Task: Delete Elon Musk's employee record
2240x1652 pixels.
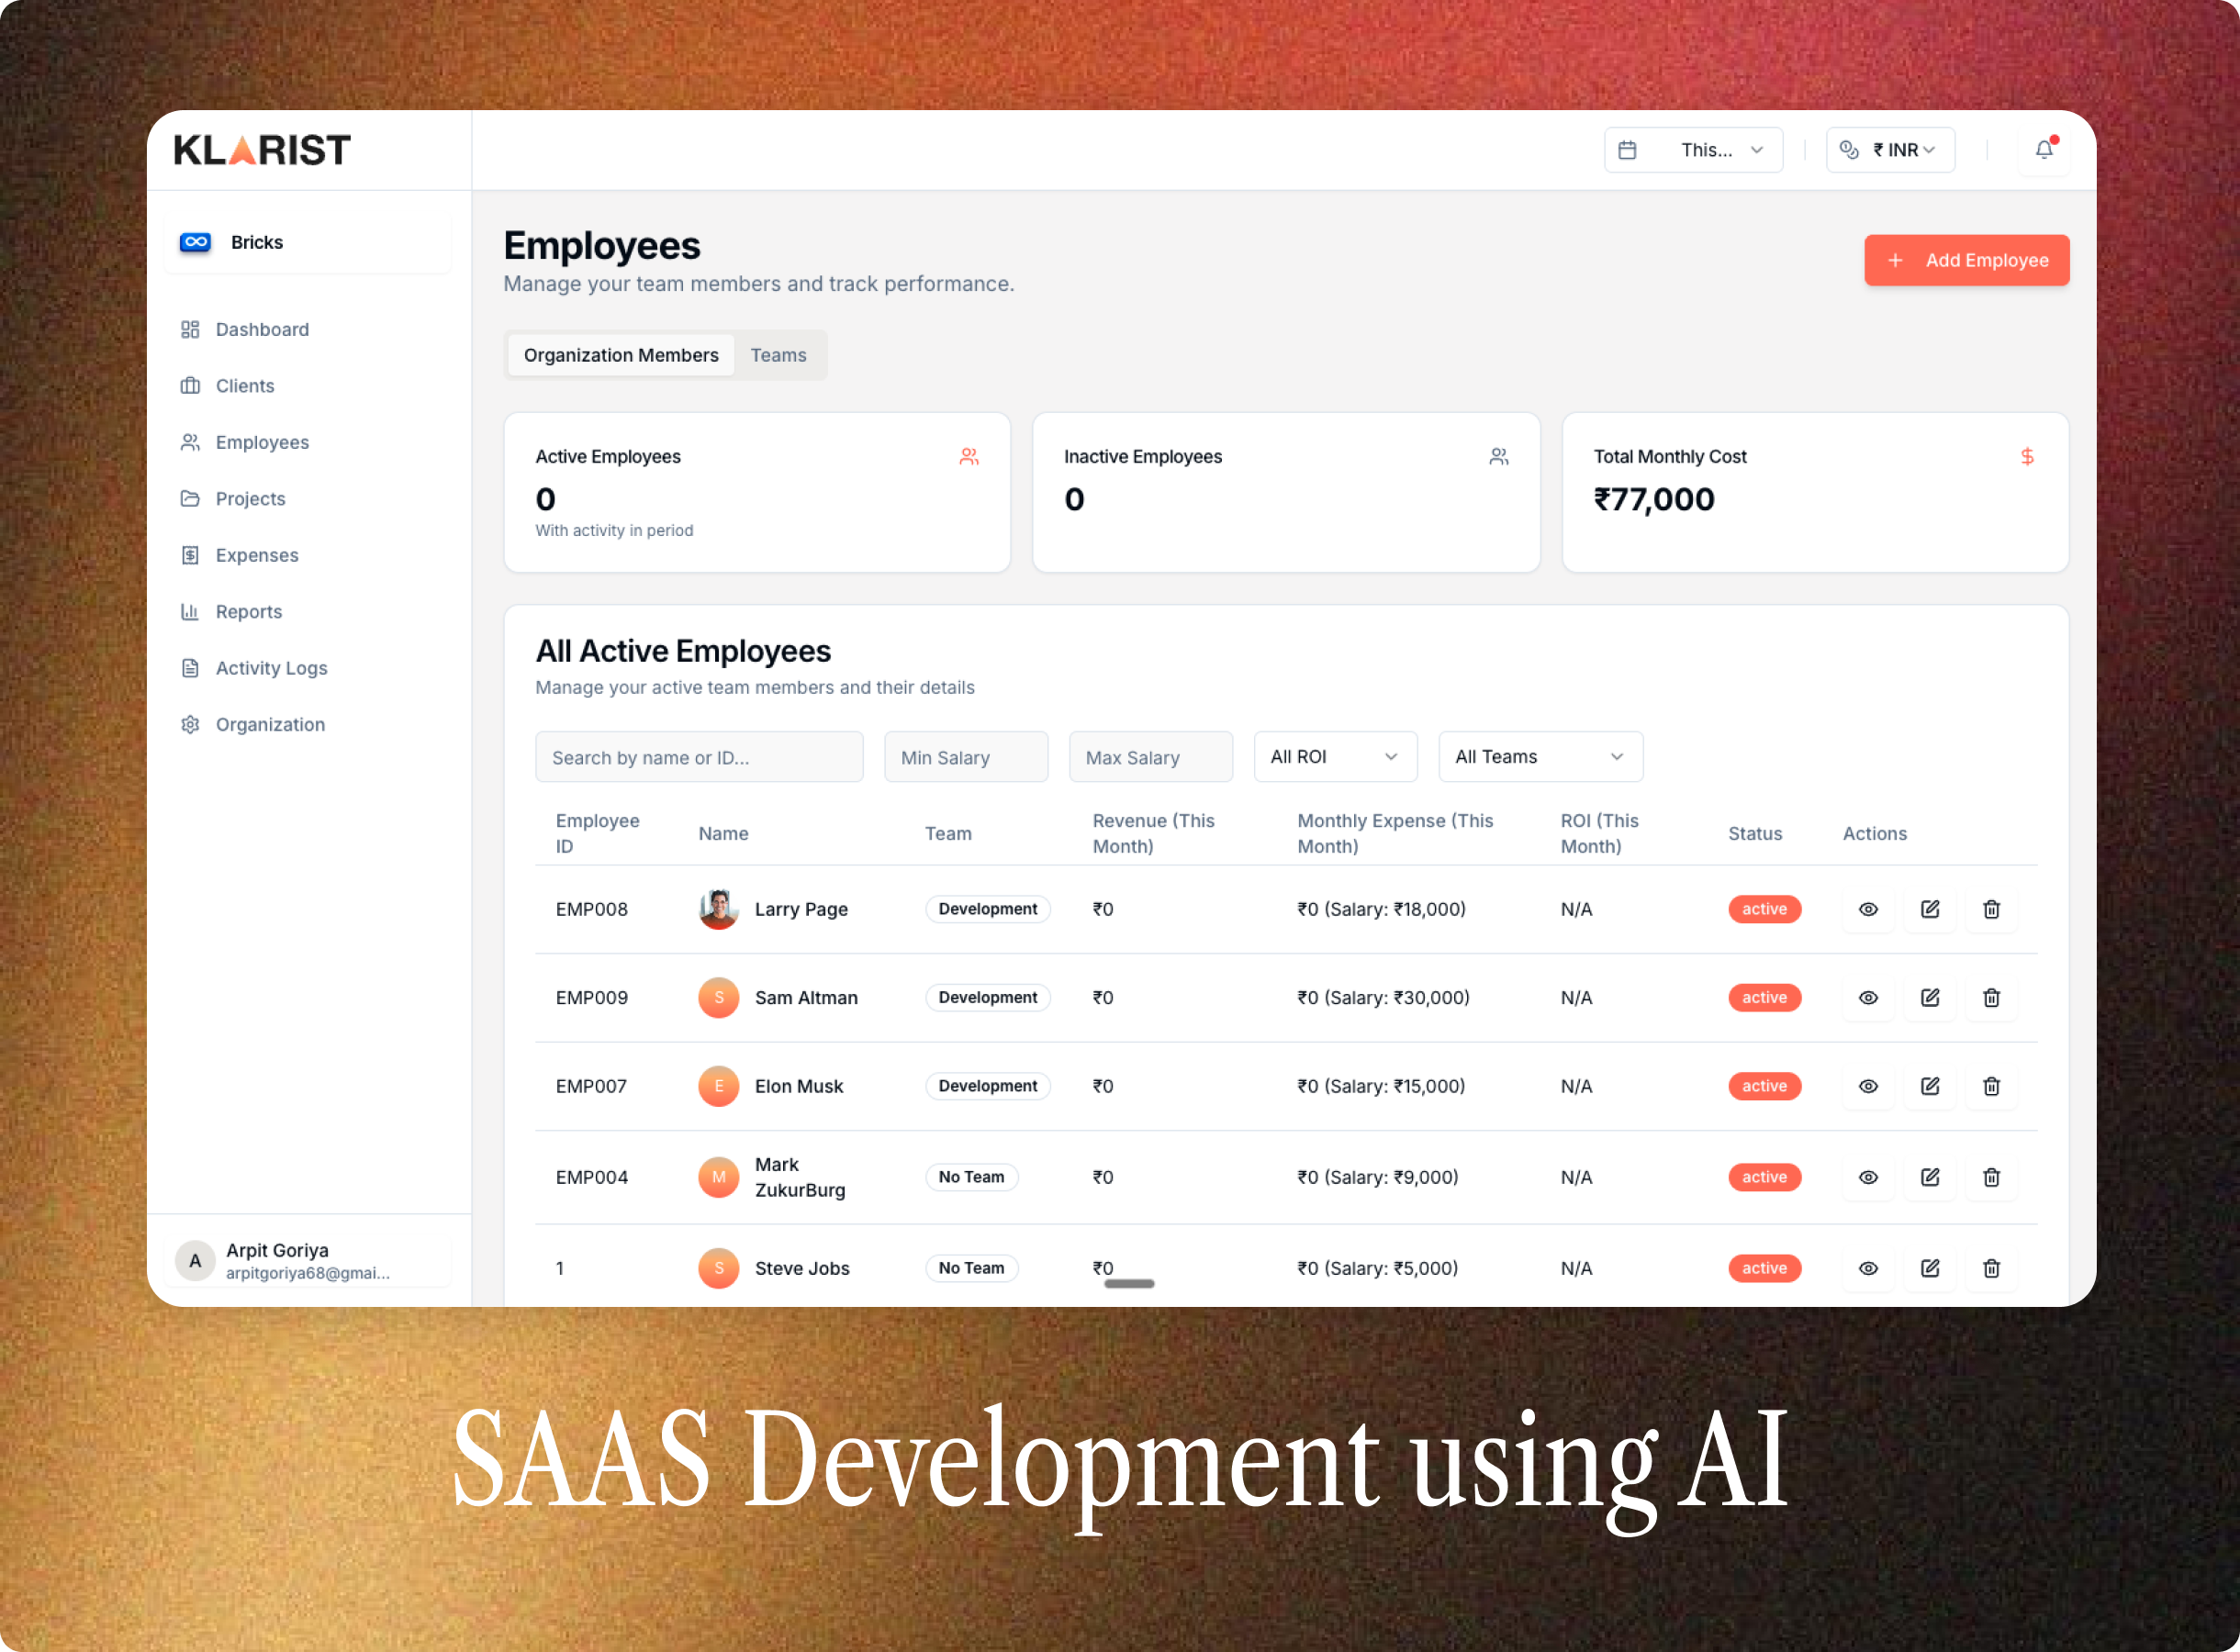Action: click(x=1991, y=1086)
